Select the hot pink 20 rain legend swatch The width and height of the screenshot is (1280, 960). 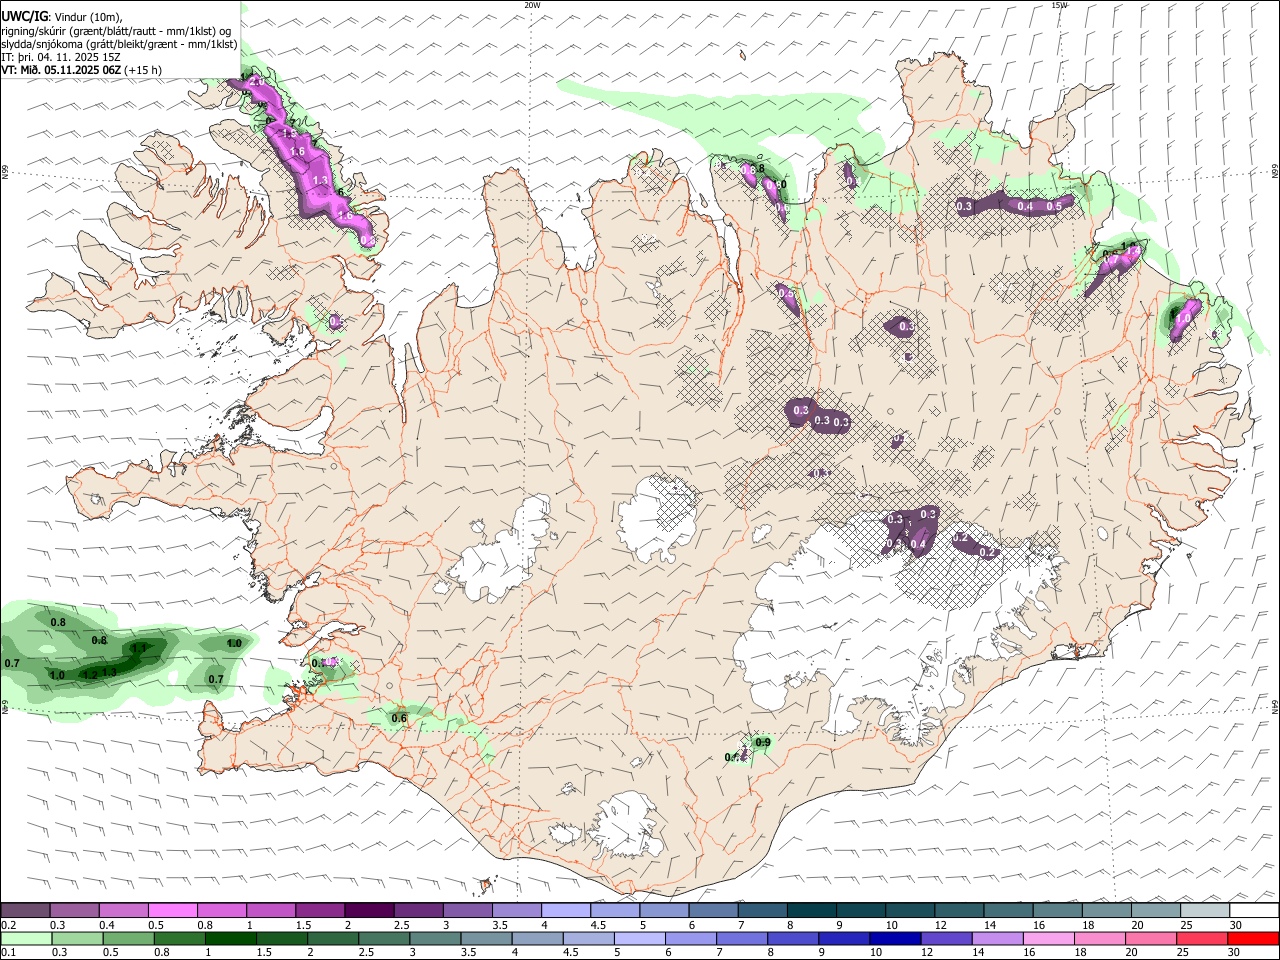point(1150,938)
